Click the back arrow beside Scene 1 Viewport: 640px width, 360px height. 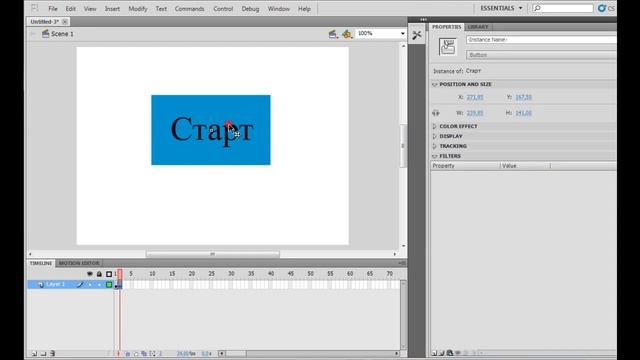coord(33,34)
